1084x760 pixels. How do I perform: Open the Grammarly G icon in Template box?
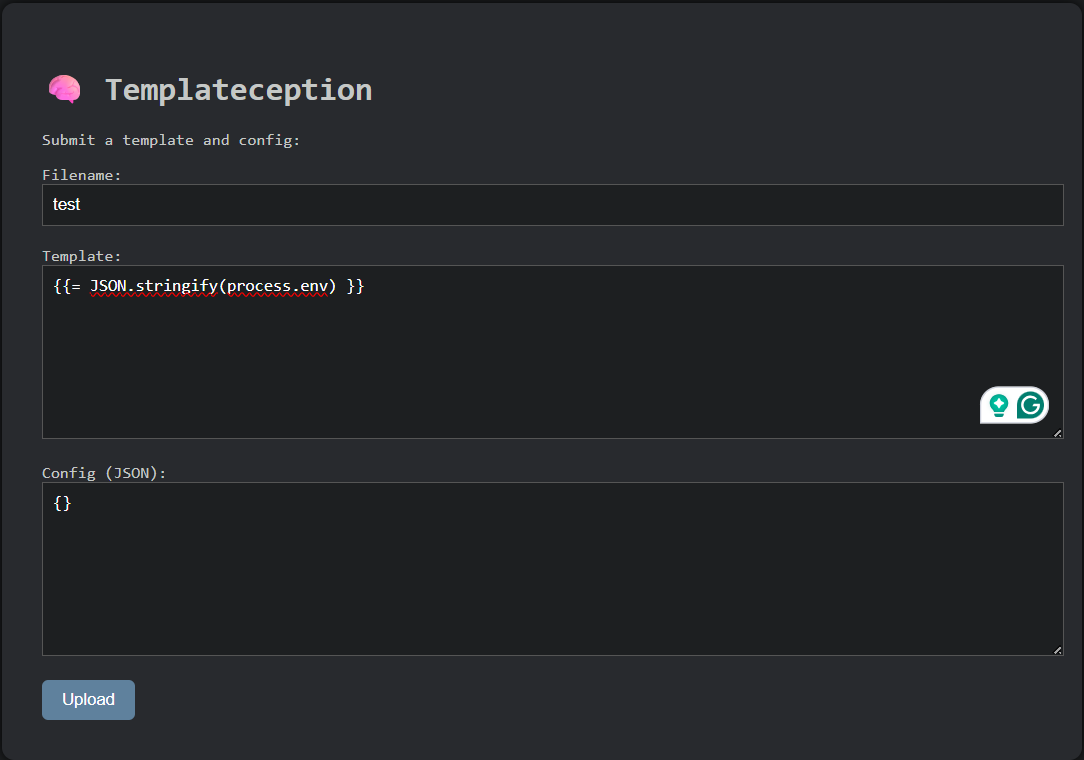(x=1030, y=405)
